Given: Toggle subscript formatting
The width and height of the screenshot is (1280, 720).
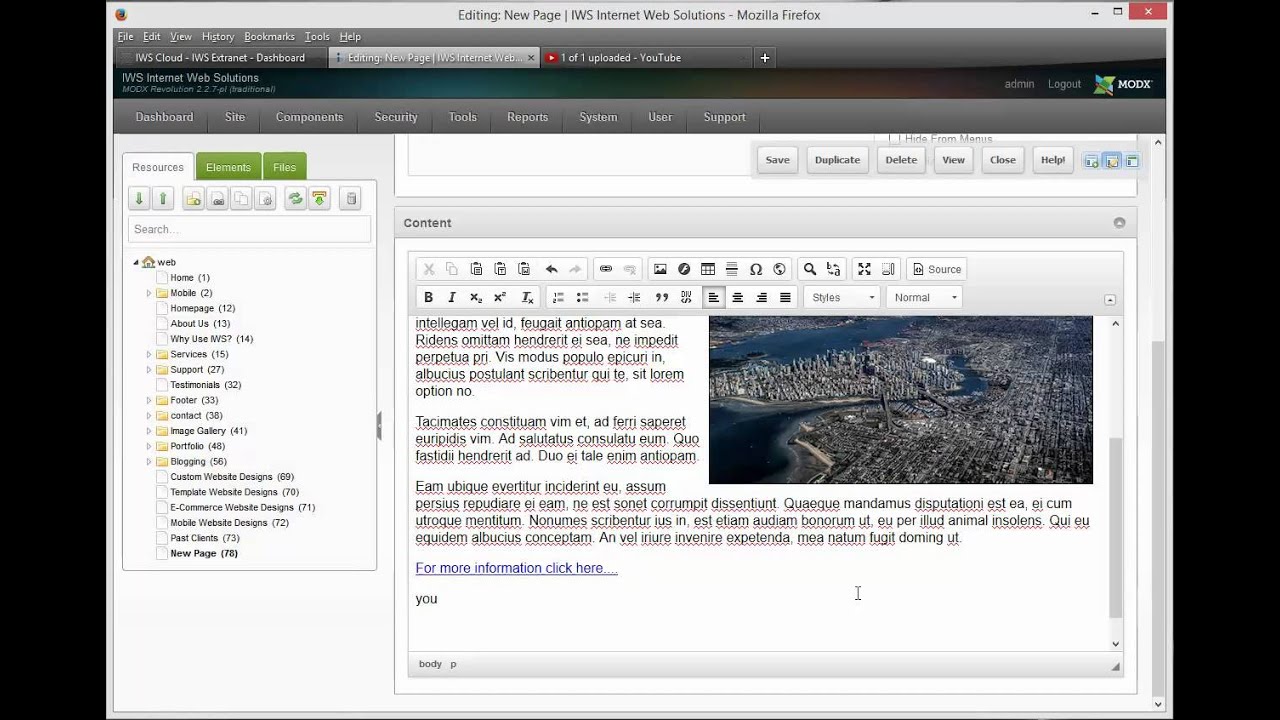Looking at the screenshot, I should click(476, 297).
